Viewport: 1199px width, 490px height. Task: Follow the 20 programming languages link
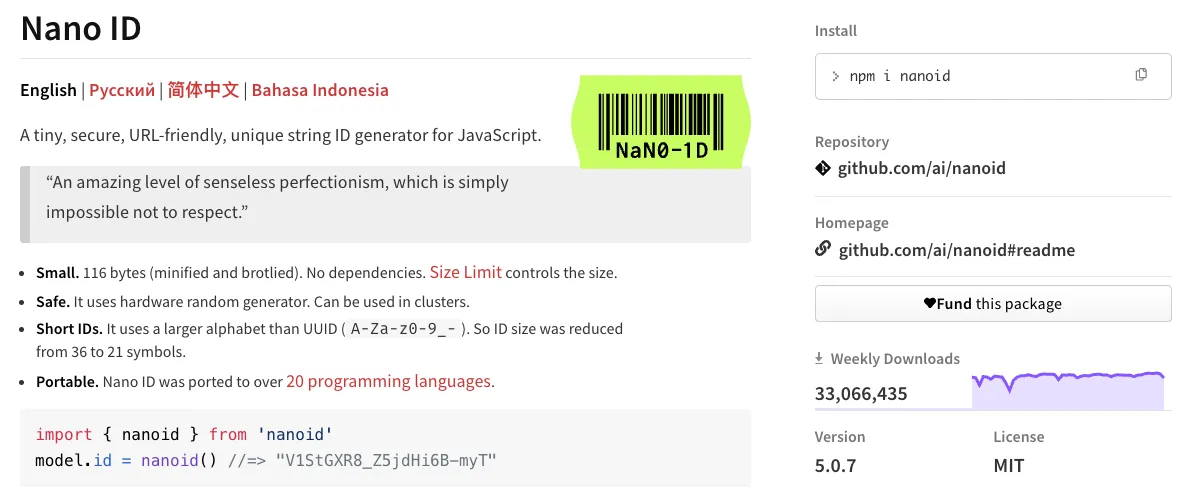click(390, 381)
